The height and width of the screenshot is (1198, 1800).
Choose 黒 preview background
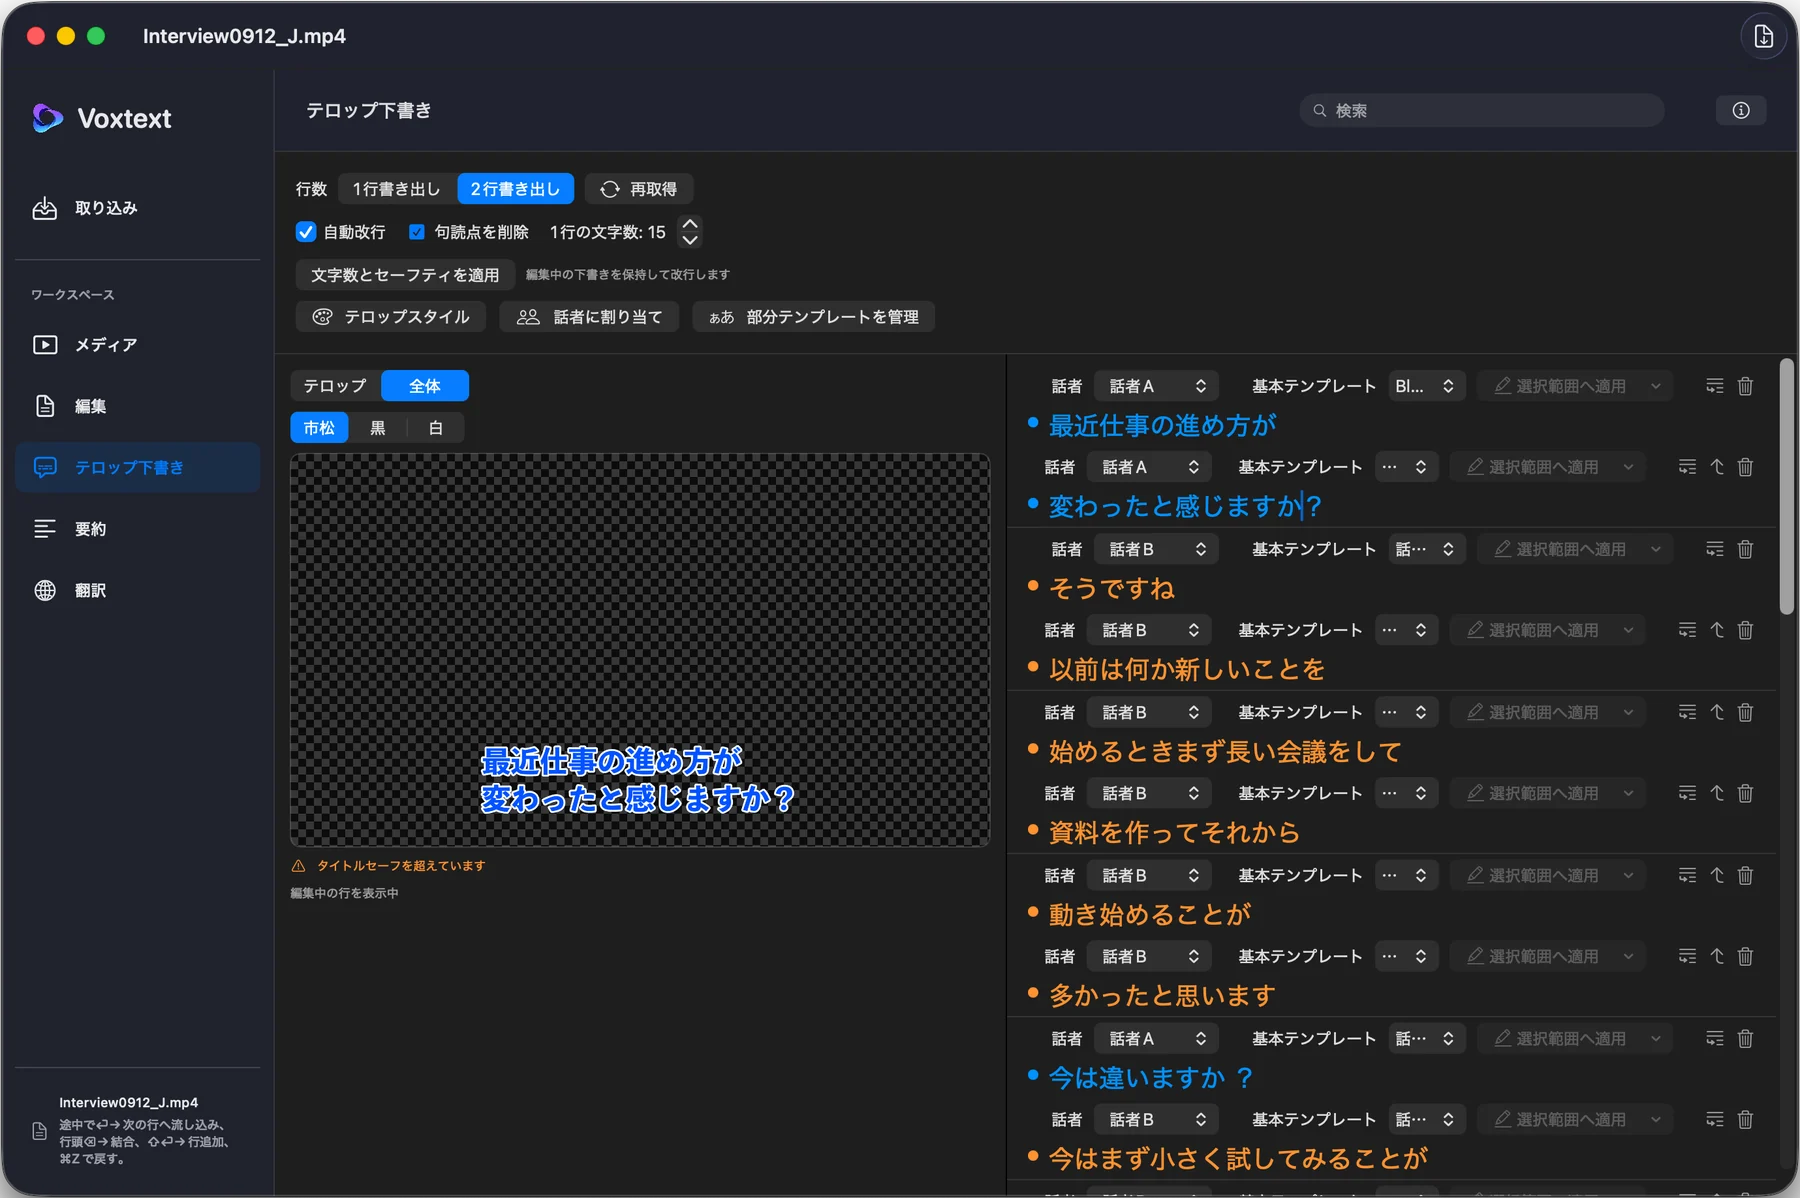[377, 428]
